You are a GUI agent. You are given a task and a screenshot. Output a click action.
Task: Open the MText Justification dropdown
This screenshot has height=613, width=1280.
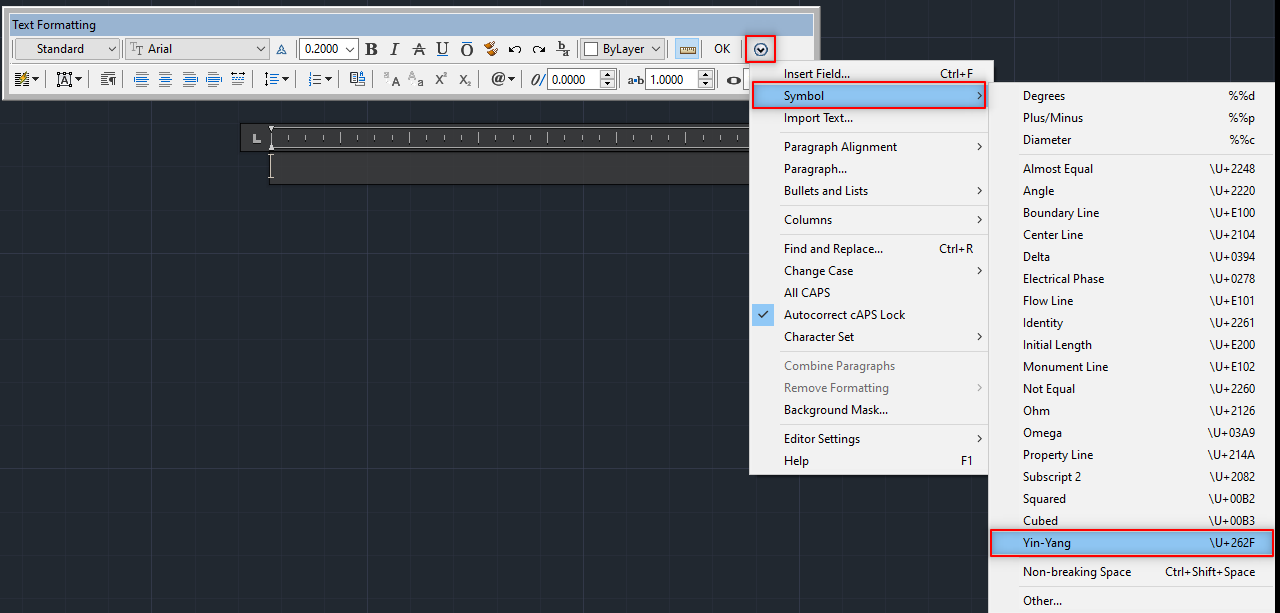click(x=69, y=79)
